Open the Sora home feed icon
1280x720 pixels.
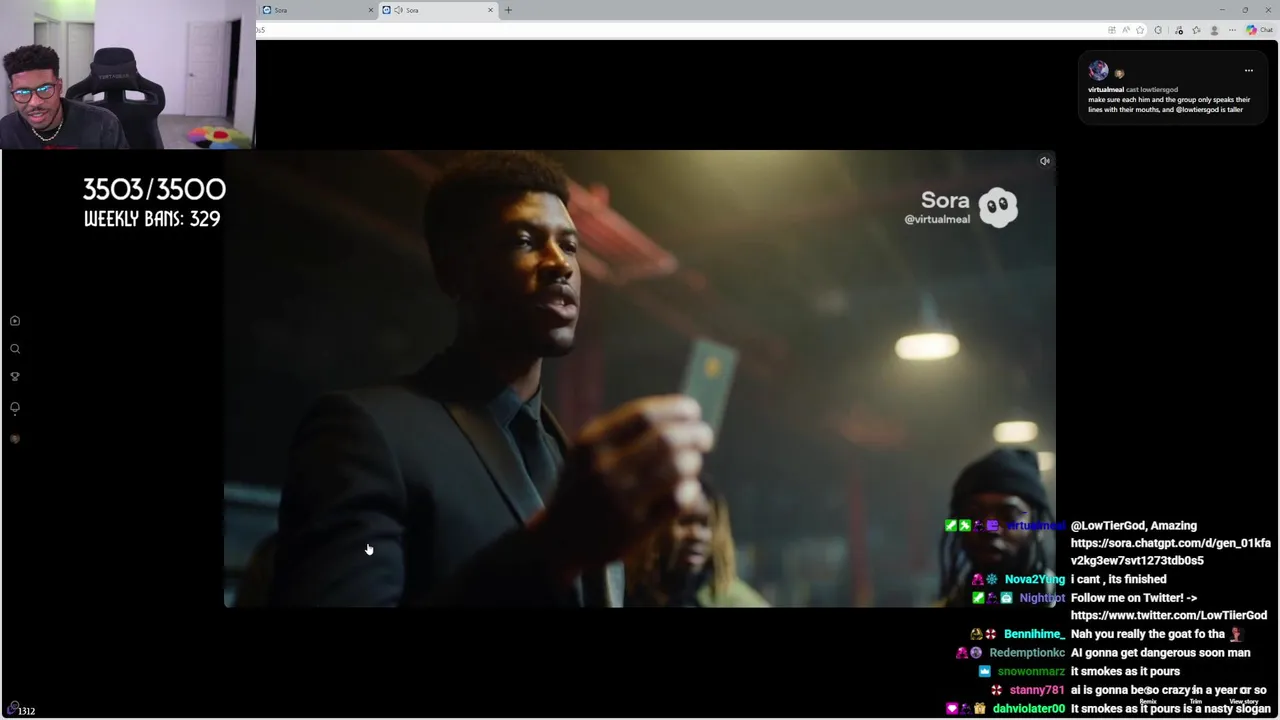15,321
